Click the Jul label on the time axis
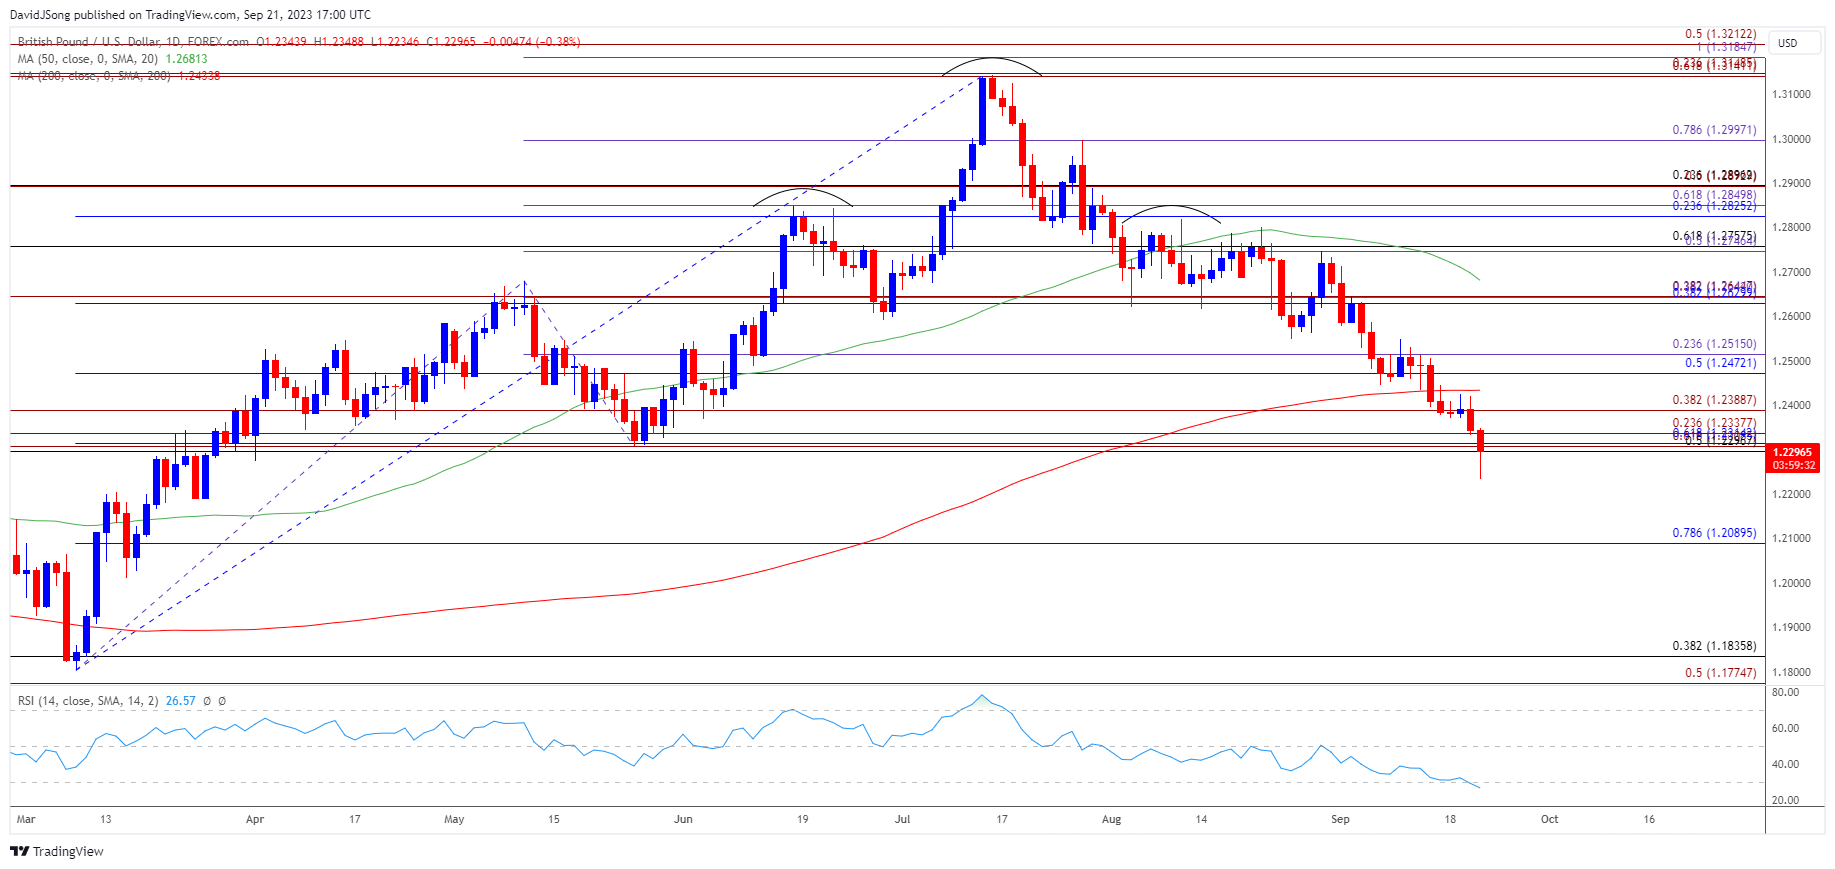 pyautogui.click(x=903, y=819)
